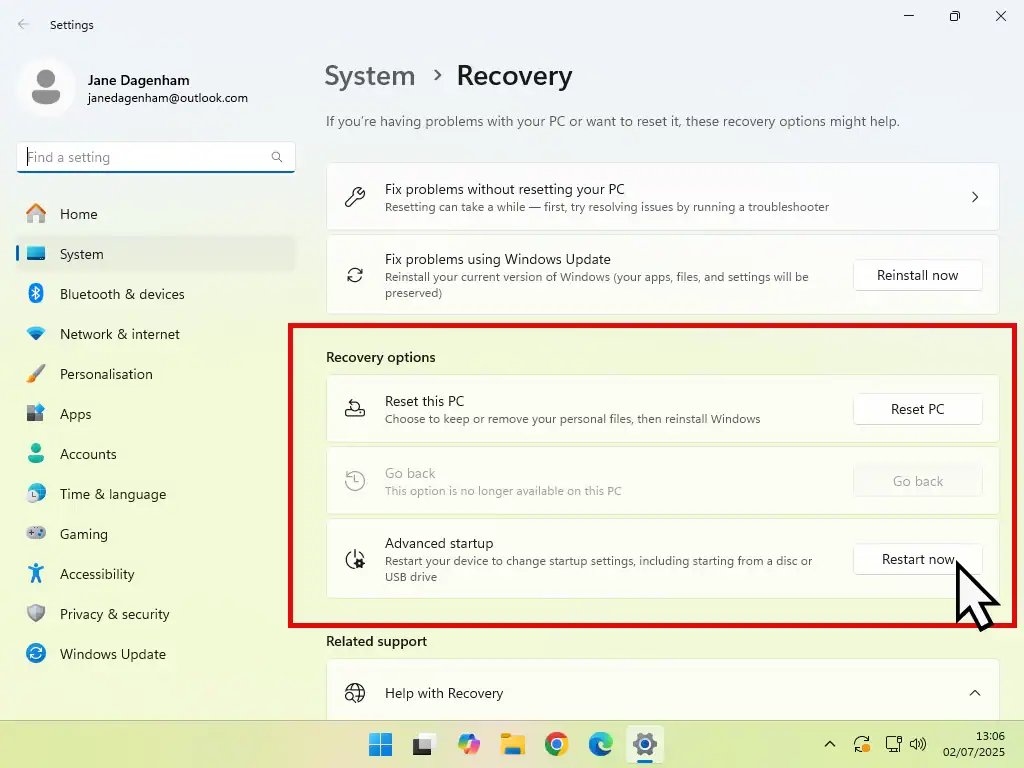Open File Explorer from taskbar

click(513, 744)
